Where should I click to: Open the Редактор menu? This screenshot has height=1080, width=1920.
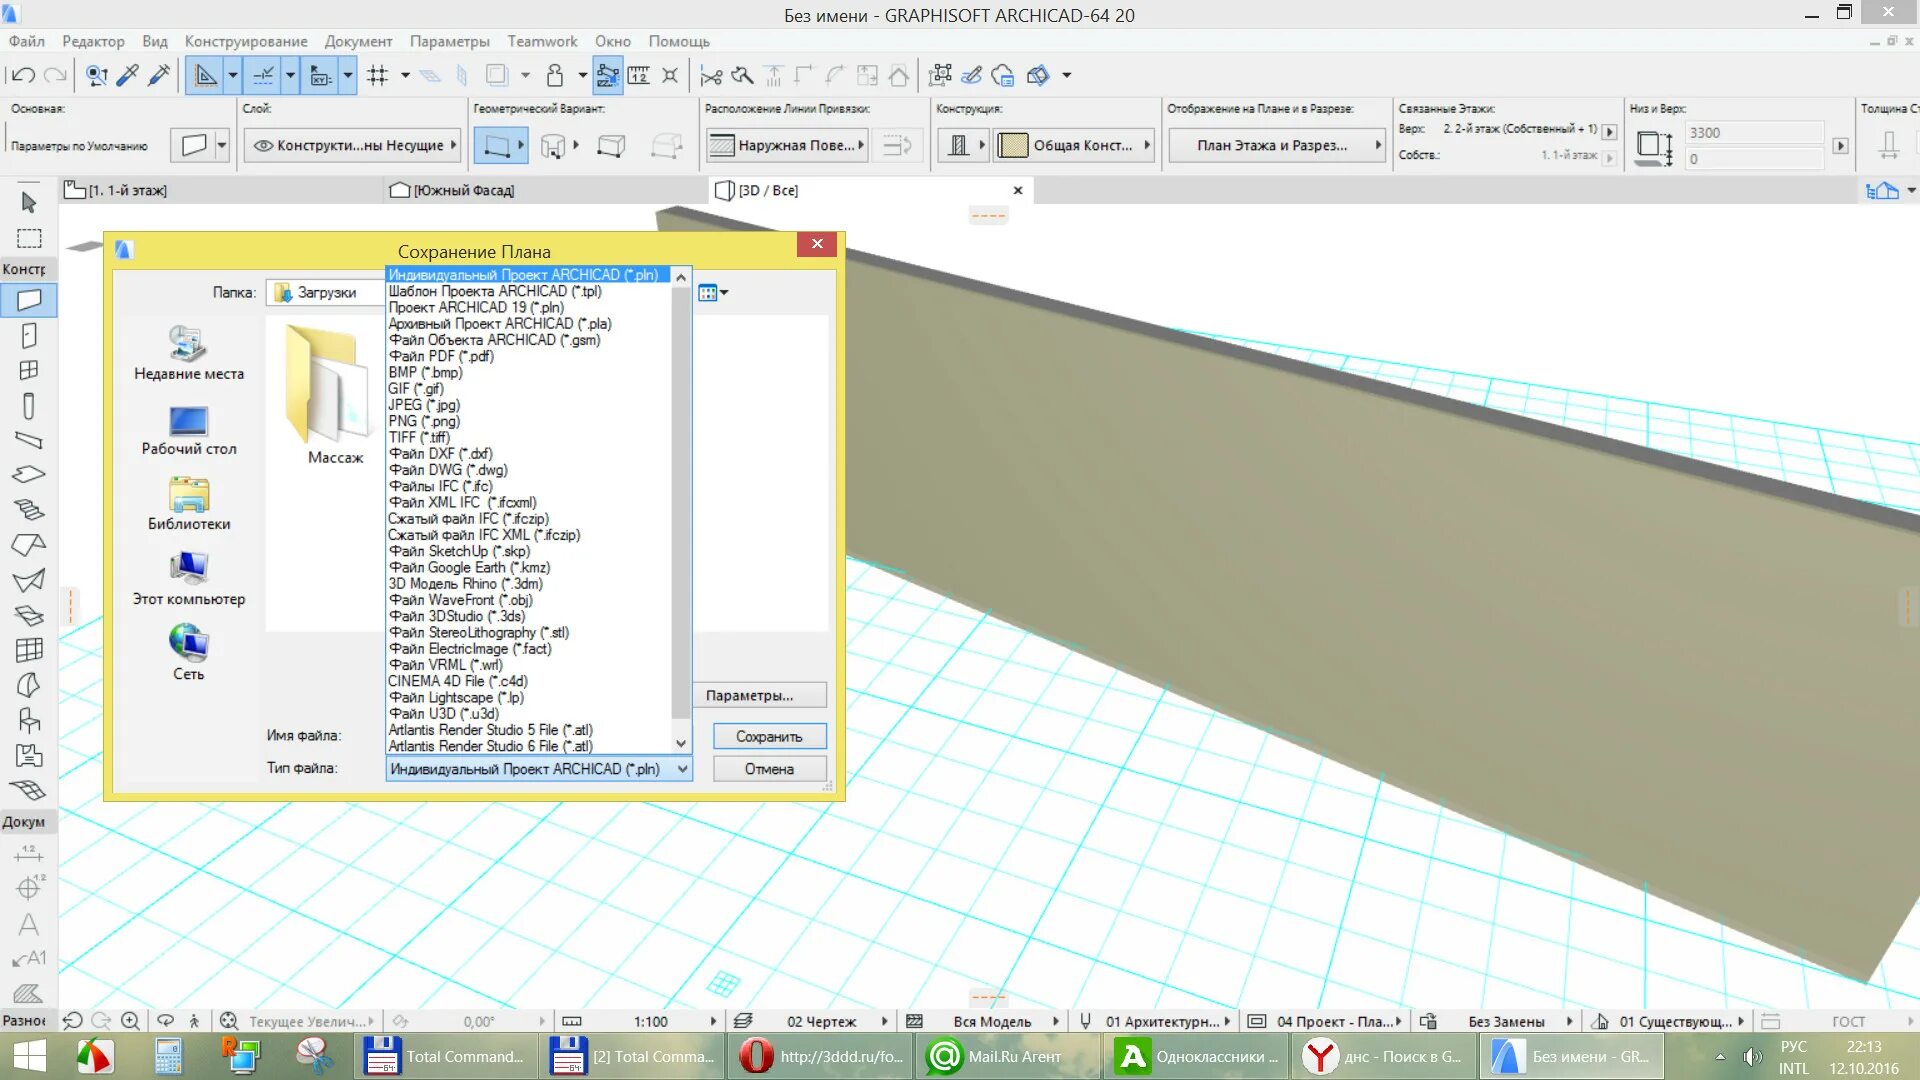(93, 41)
